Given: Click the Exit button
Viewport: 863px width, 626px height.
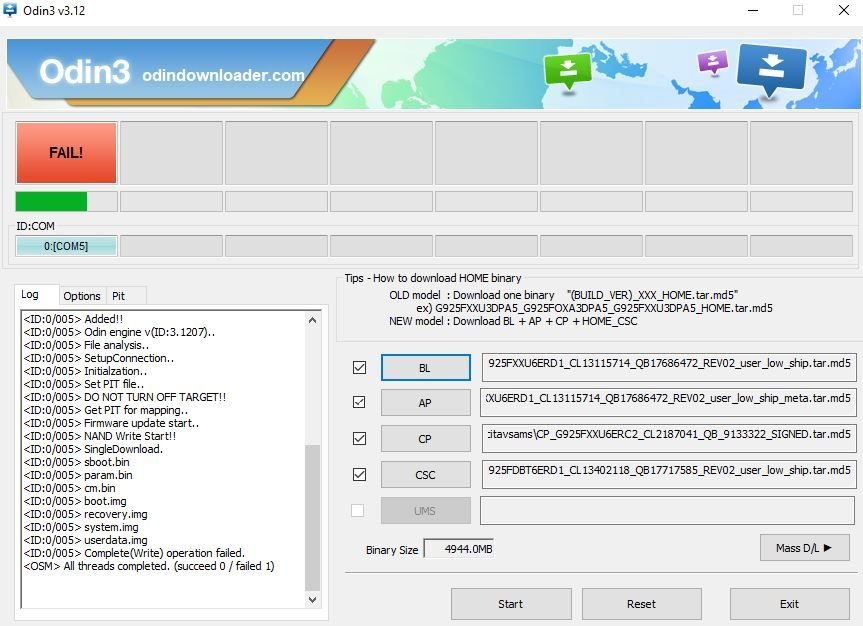Looking at the screenshot, I should click(x=790, y=604).
